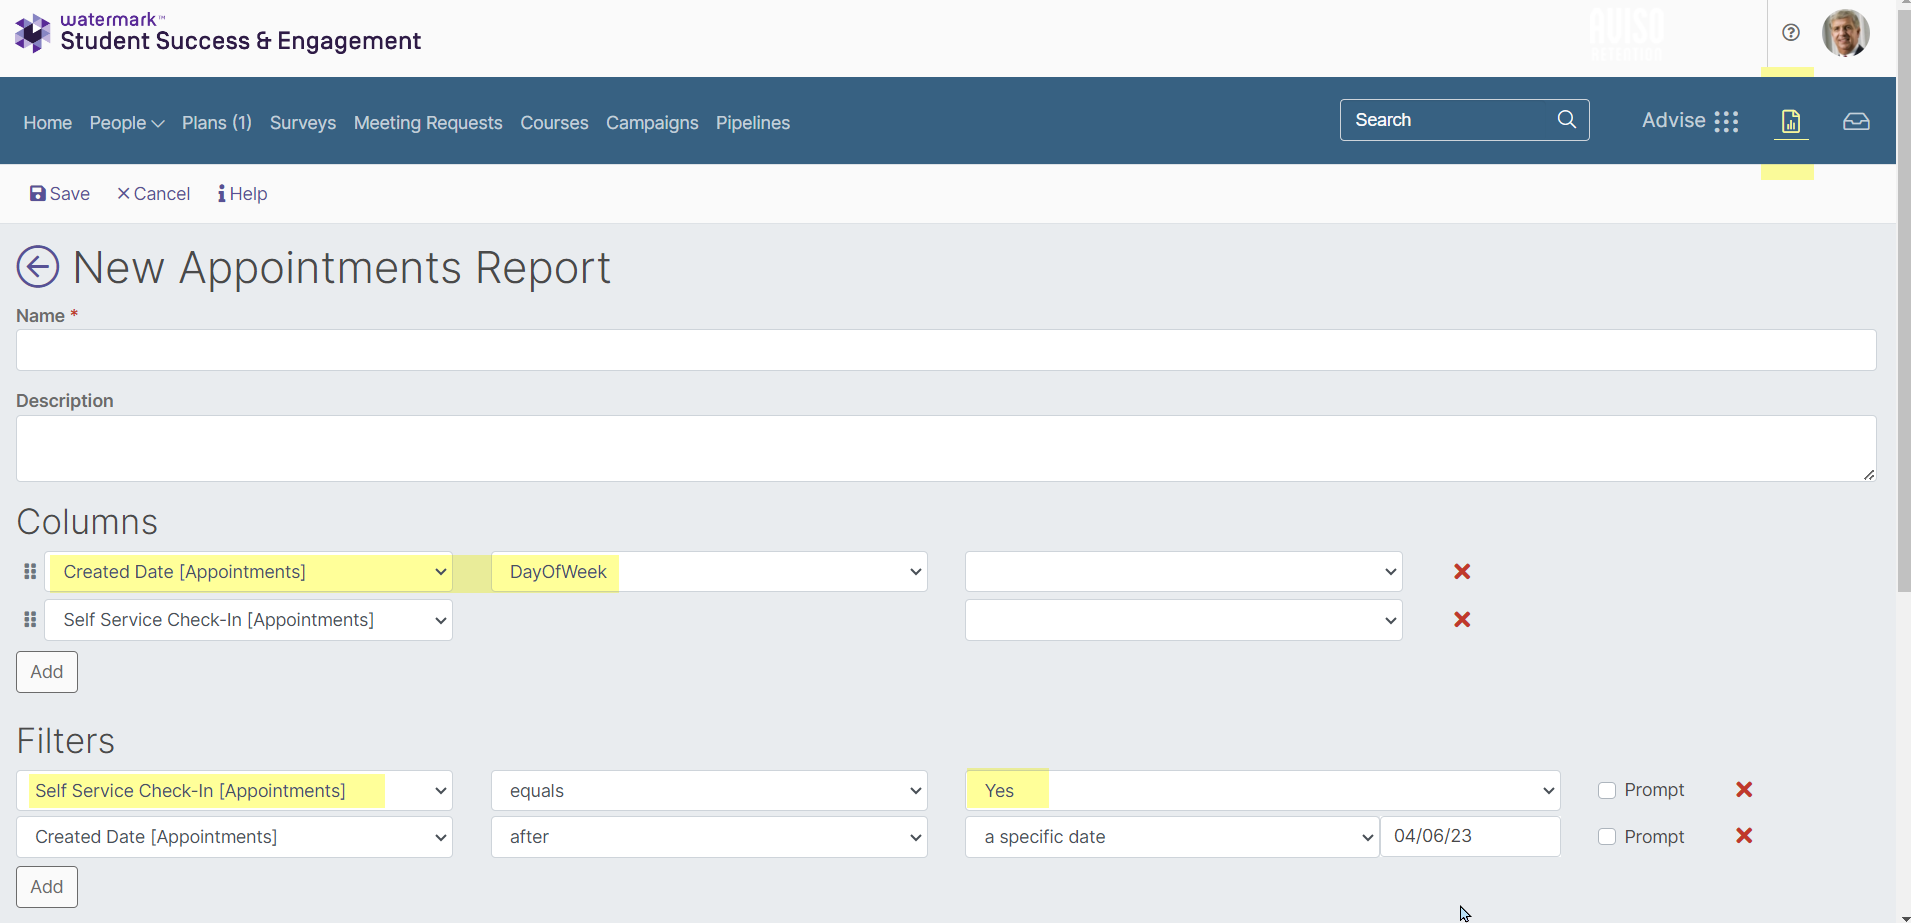The width and height of the screenshot is (1911, 923).
Task: Grab drag handle of Self Service Check-In column
Action: click(x=30, y=620)
